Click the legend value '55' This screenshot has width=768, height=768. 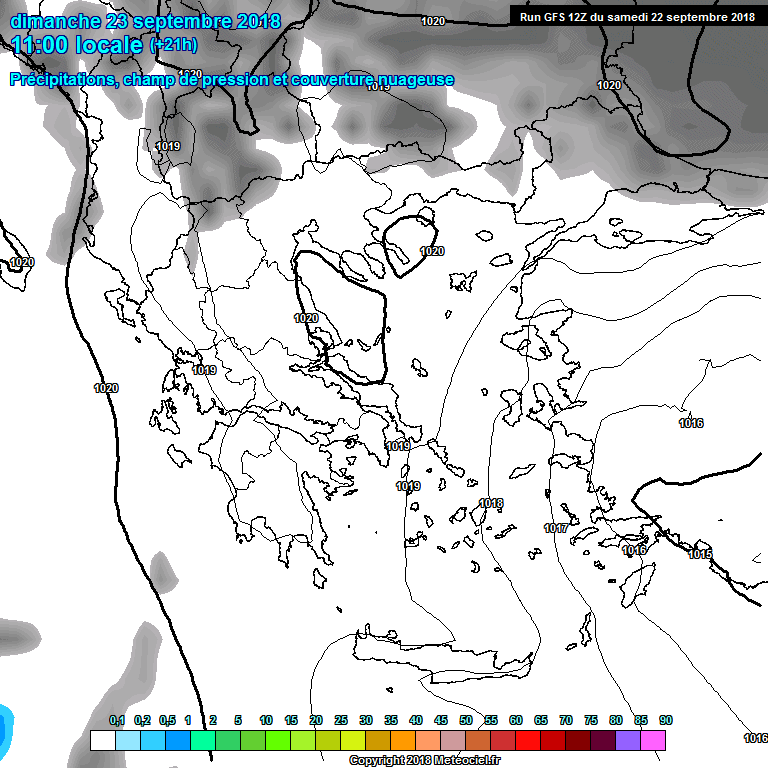(491, 720)
